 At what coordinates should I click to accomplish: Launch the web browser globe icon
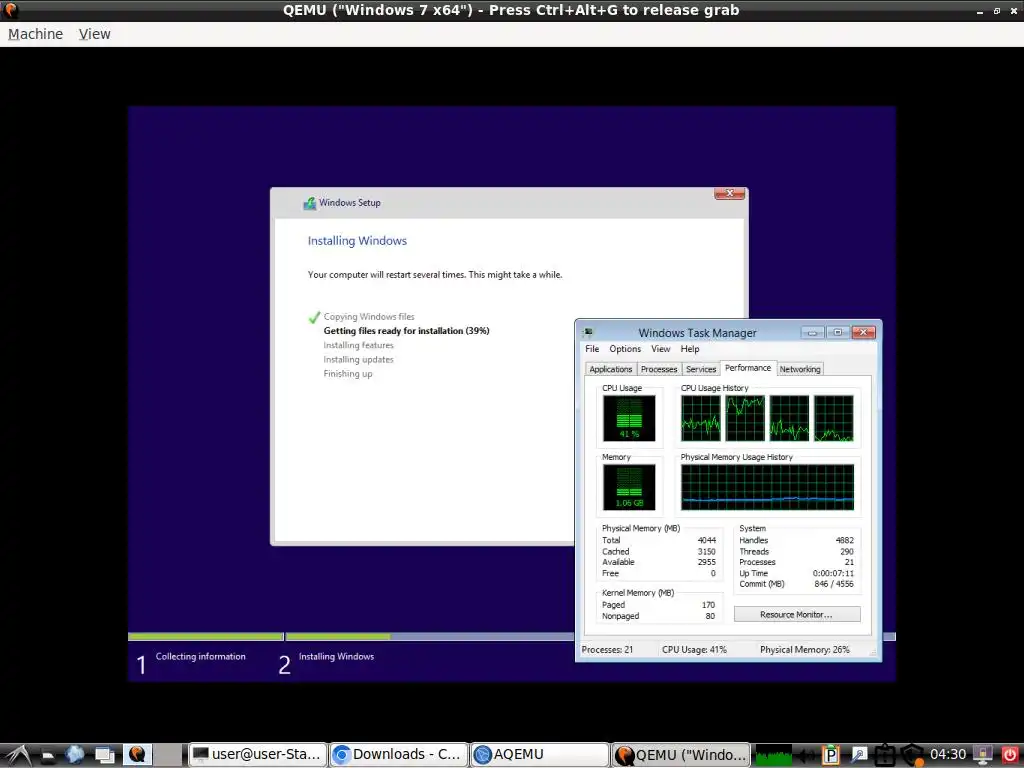[x=75, y=755]
